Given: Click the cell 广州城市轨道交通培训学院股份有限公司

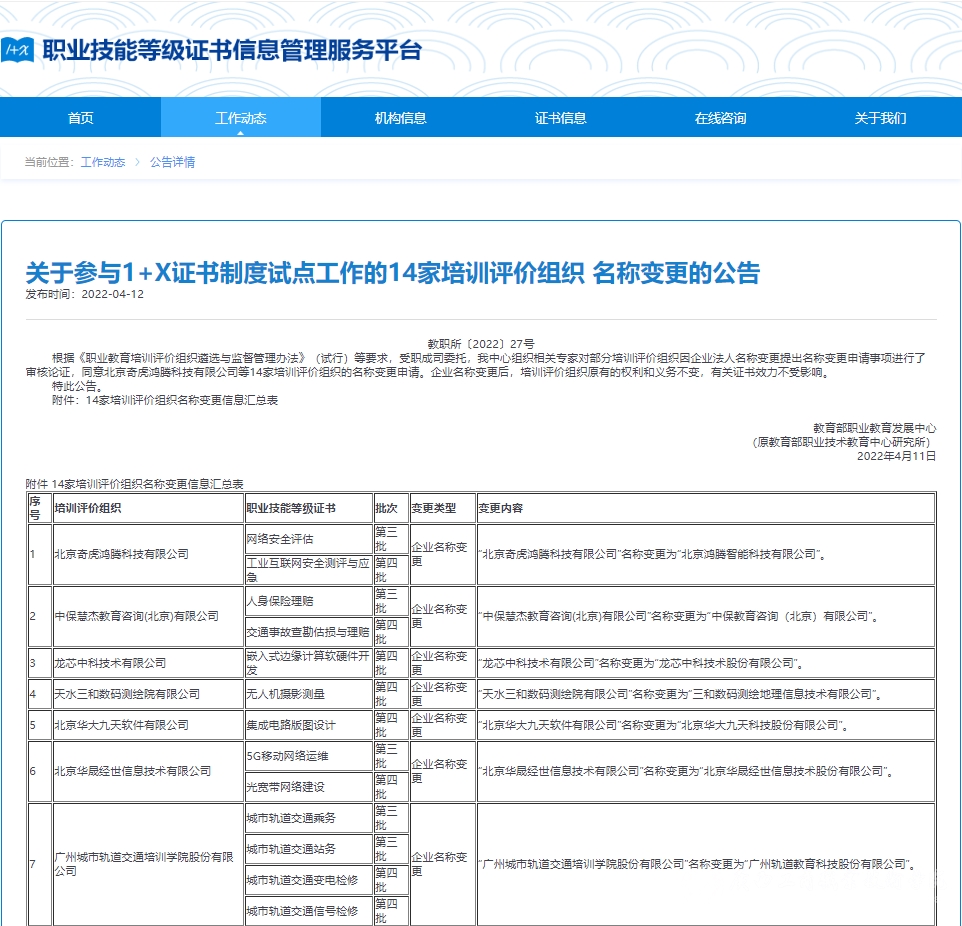Looking at the screenshot, I should coord(148,863).
